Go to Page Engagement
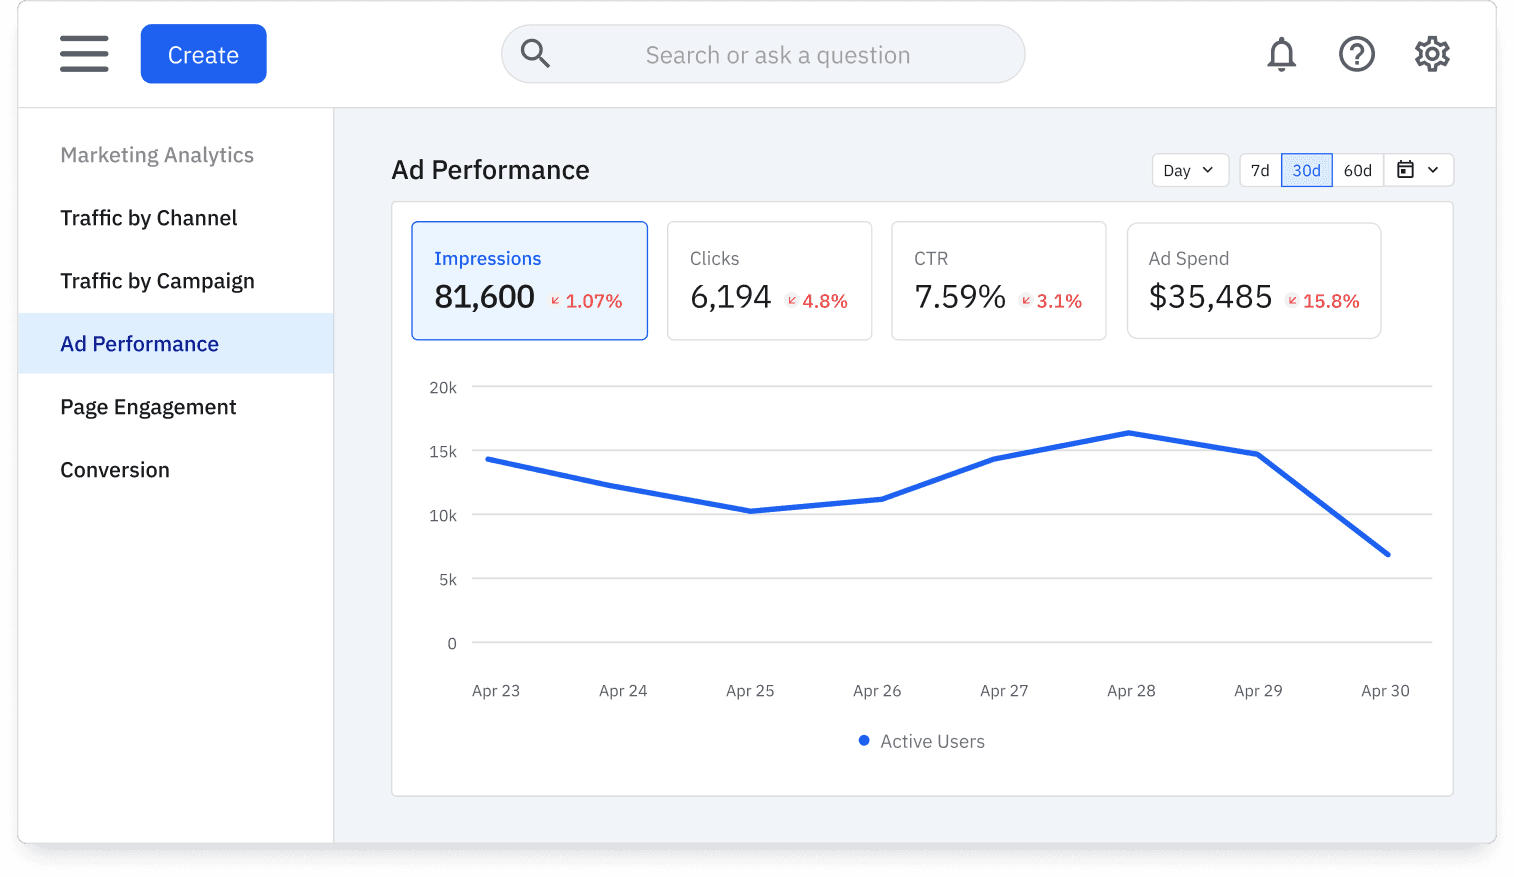This screenshot has height=877, width=1514. [x=148, y=406]
